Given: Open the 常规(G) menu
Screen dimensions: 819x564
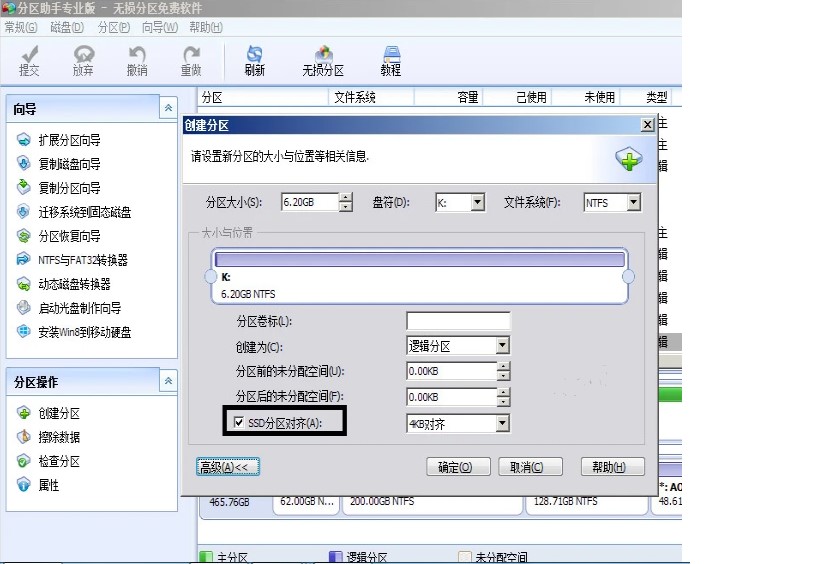Looking at the screenshot, I should (x=21, y=27).
